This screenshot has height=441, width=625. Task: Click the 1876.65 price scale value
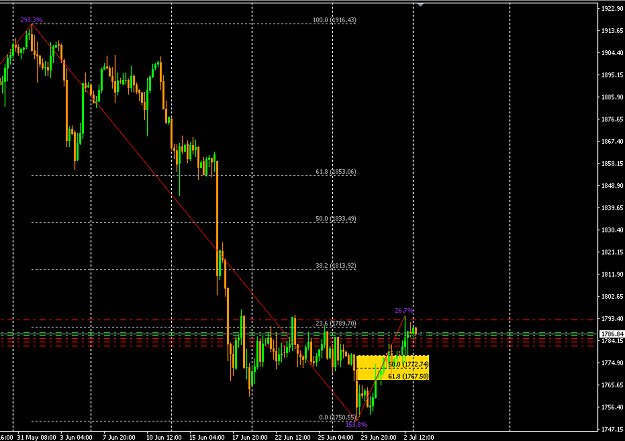click(612, 119)
